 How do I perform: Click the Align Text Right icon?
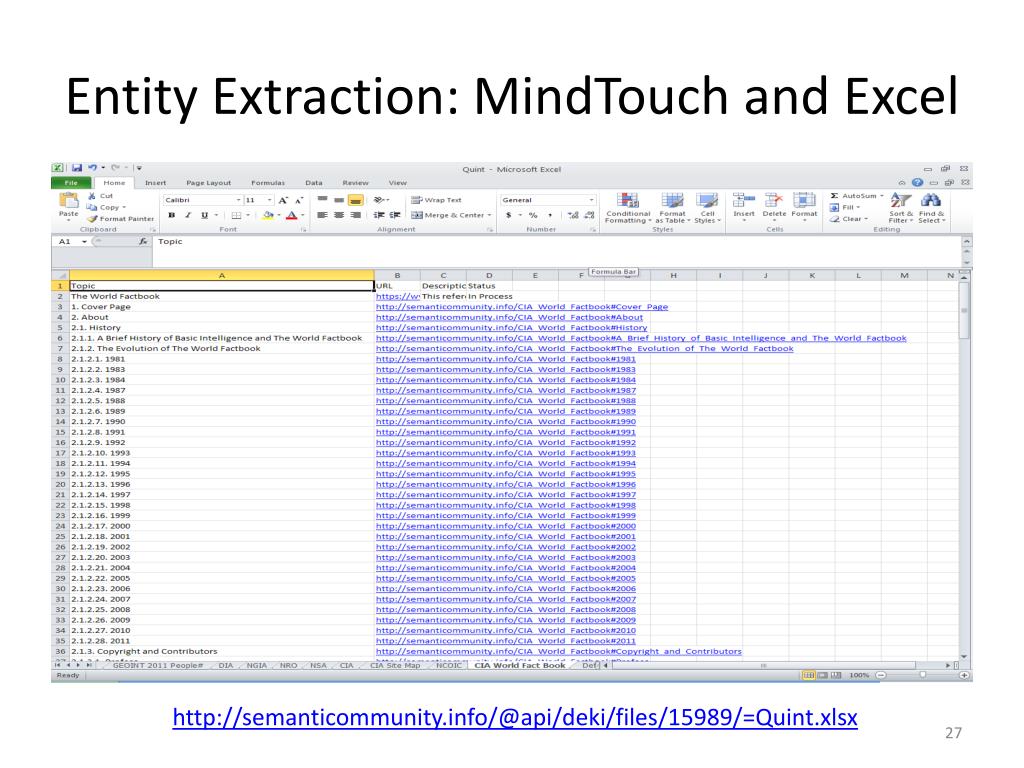coord(355,215)
